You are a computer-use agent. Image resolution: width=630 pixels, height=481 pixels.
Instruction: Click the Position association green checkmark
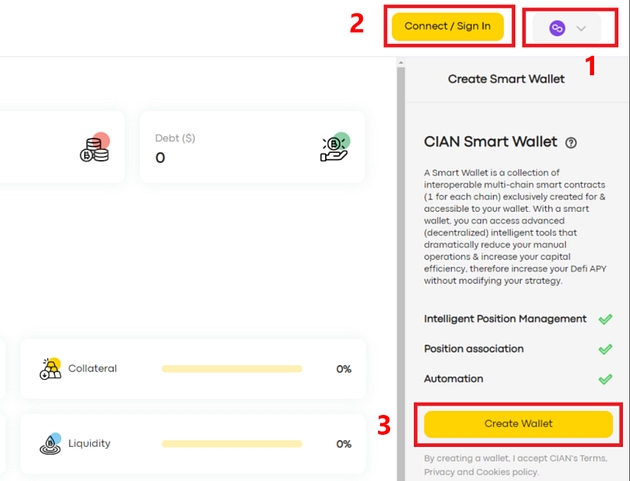604,349
